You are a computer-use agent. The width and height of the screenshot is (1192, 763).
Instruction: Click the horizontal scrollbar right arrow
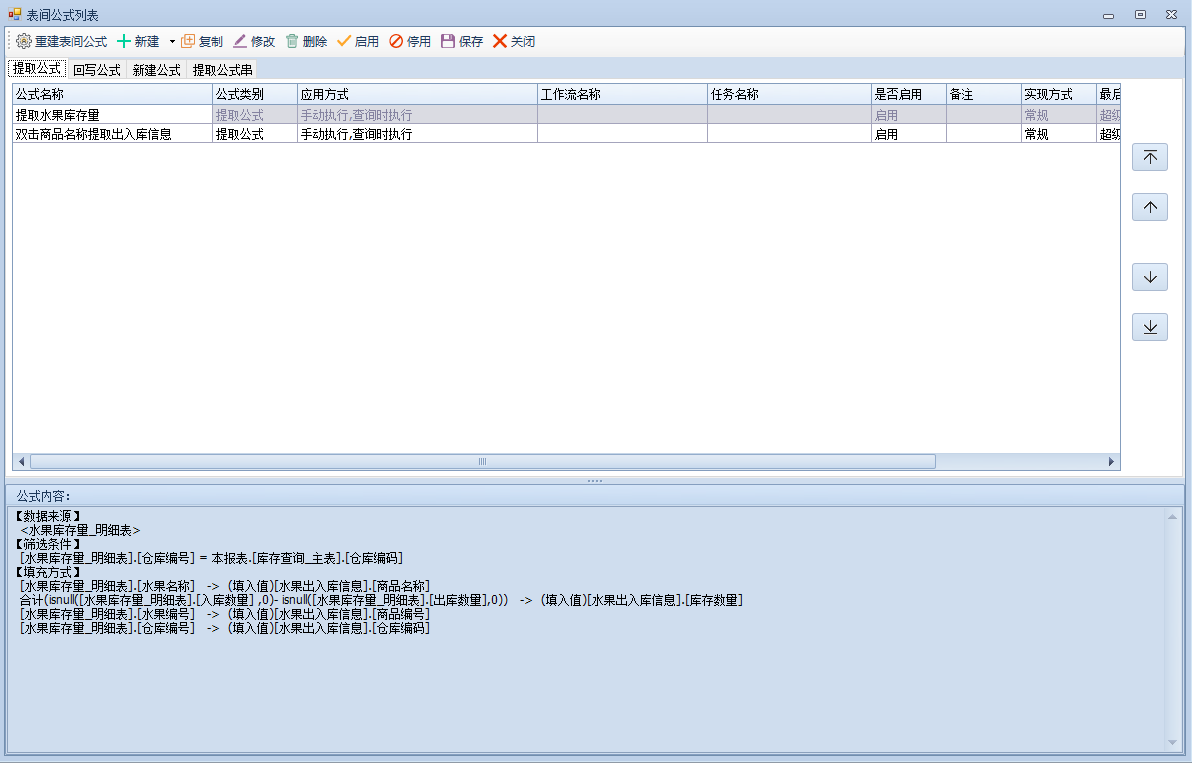coord(1111,462)
